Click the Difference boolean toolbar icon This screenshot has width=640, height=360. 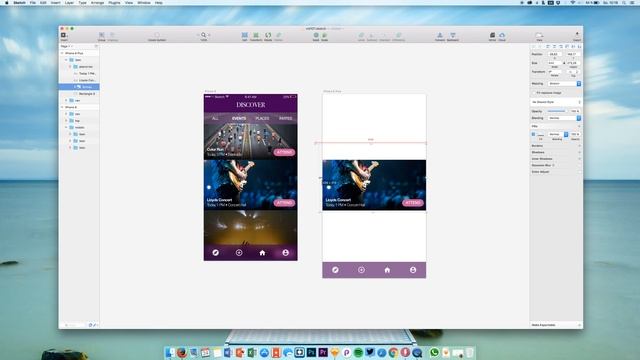pos(398,36)
